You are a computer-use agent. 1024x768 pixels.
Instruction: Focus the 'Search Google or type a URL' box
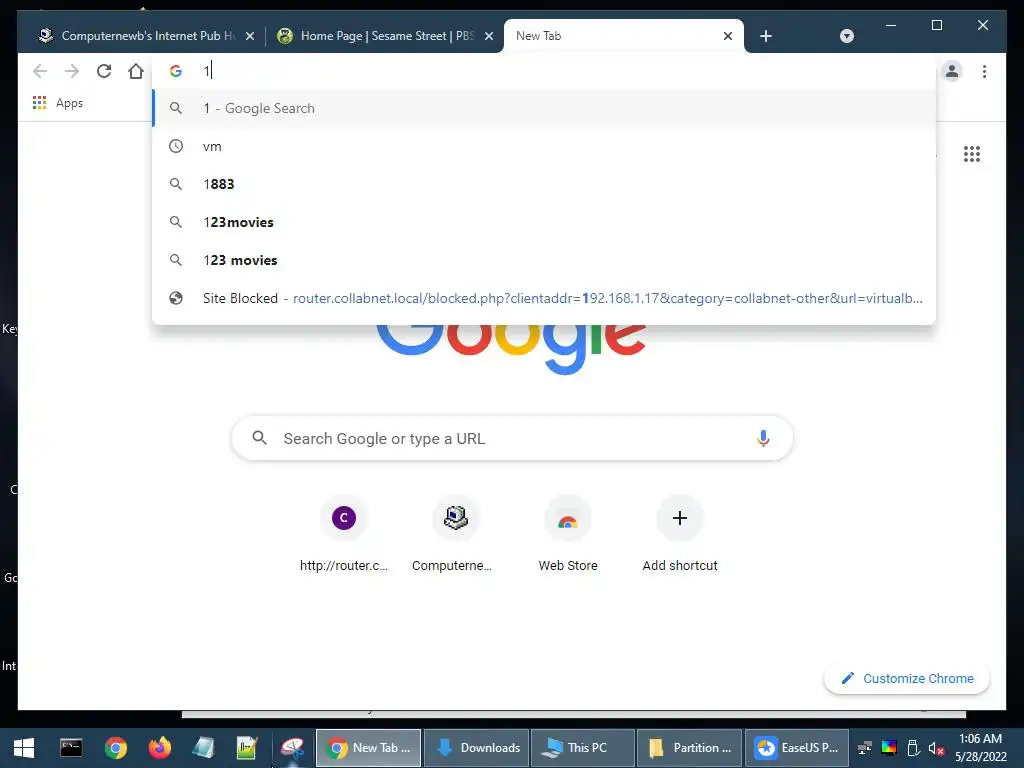(512, 438)
